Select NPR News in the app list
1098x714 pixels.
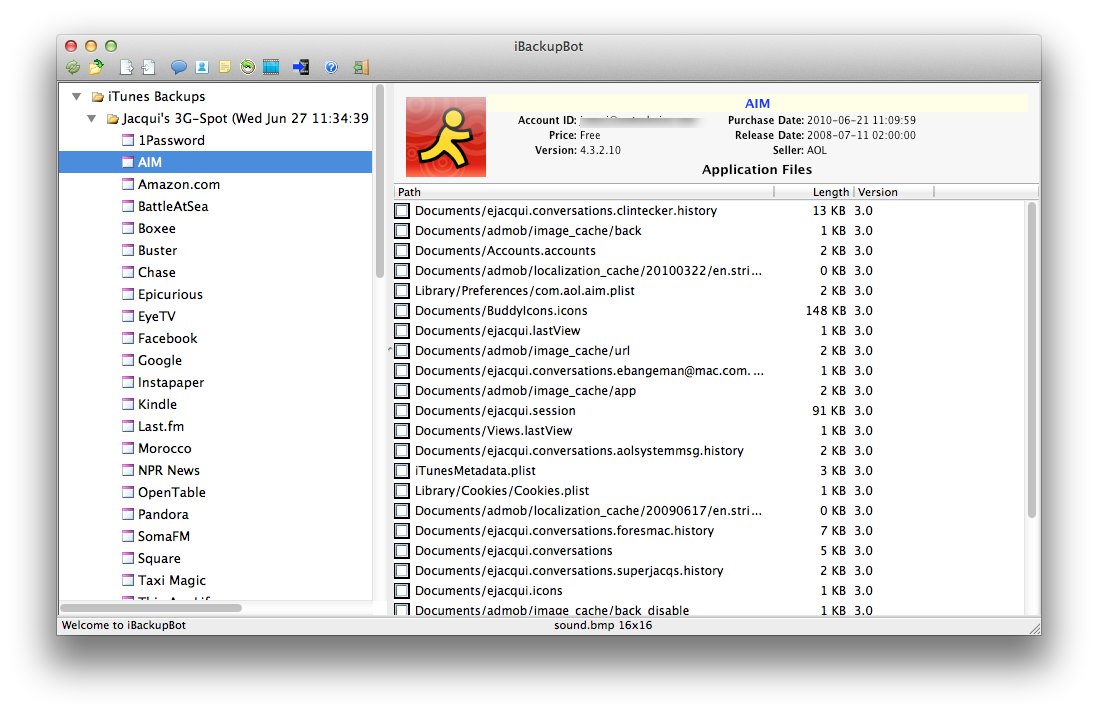pyautogui.click(x=169, y=470)
